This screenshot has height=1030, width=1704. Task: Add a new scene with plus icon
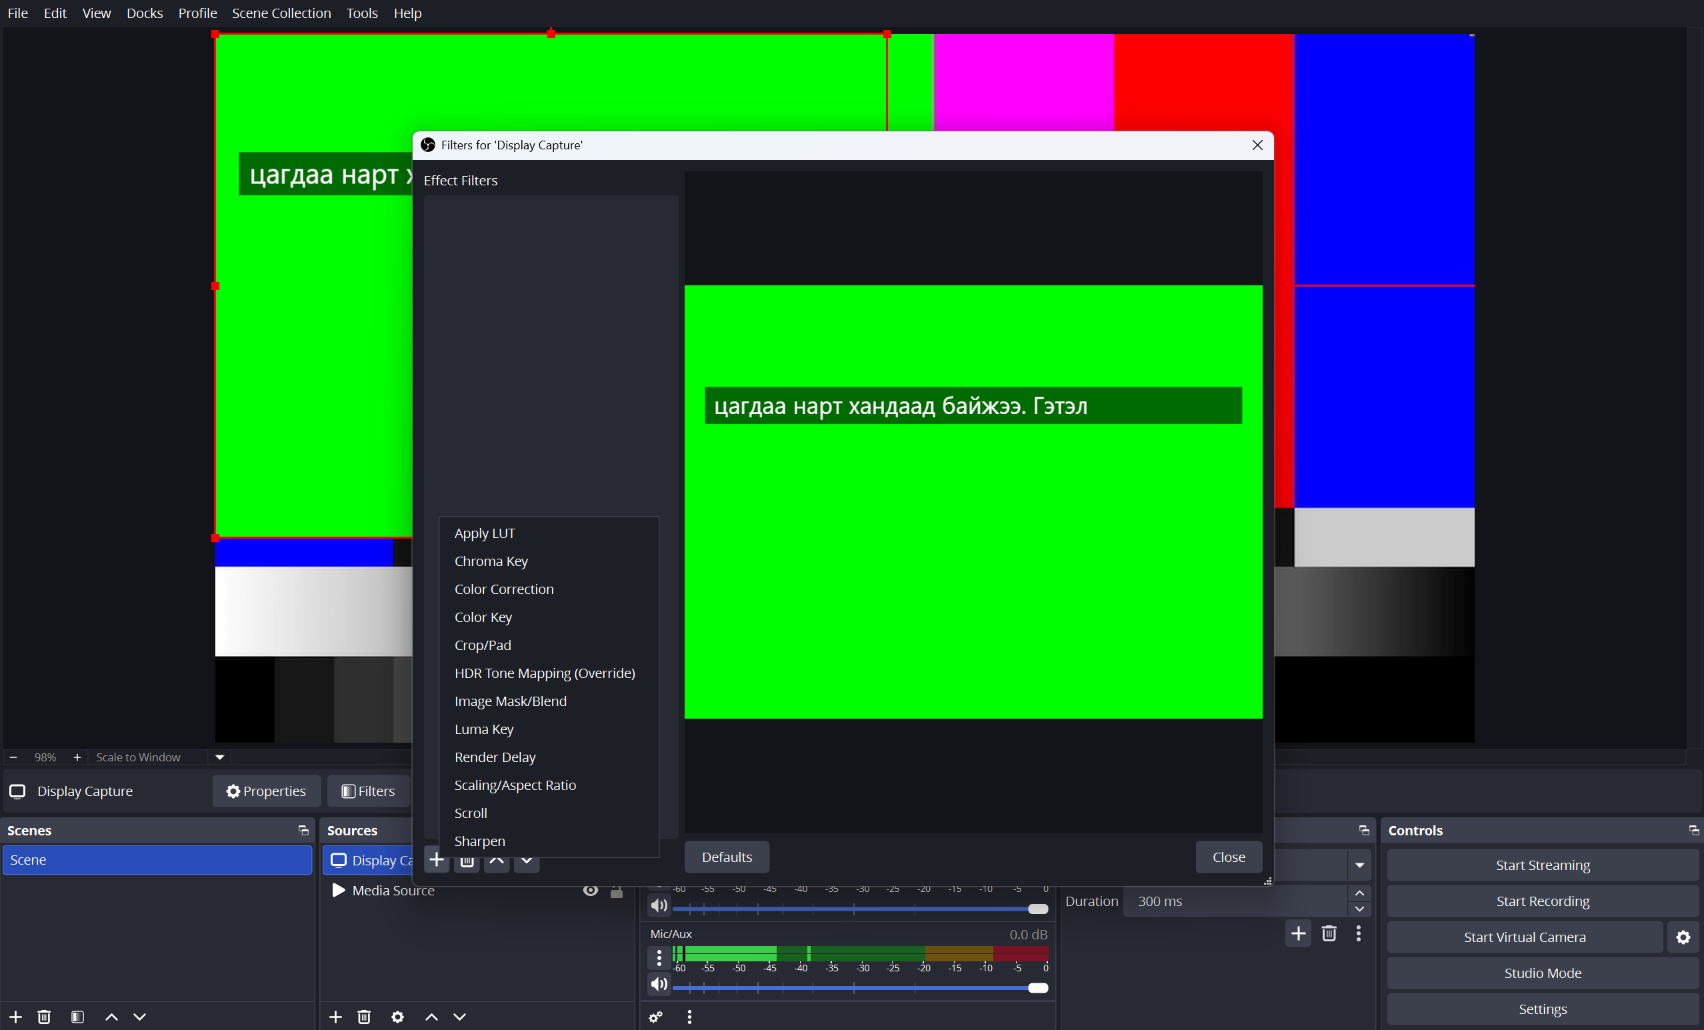pyautogui.click(x=15, y=1017)
